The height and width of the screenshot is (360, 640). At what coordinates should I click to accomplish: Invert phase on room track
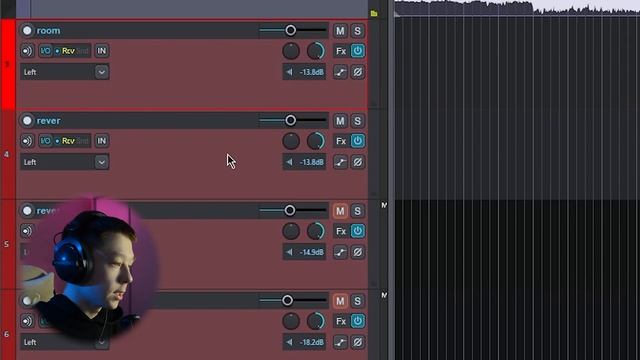(358, 72)
